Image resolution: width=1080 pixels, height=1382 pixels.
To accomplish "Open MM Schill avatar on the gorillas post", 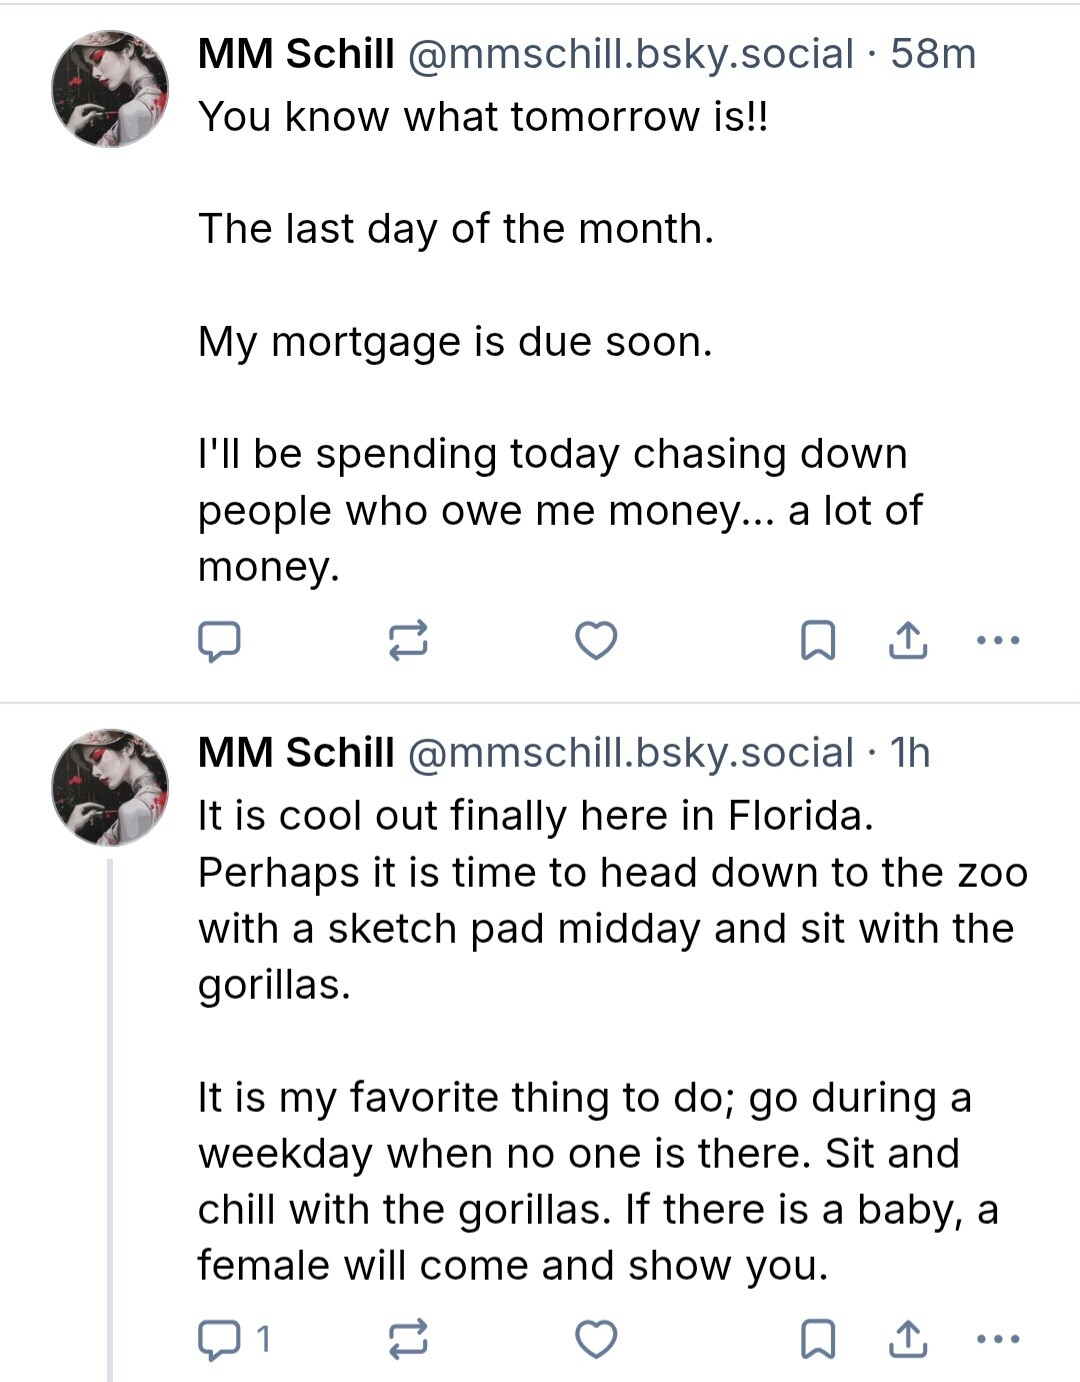I will coord(110,787).
